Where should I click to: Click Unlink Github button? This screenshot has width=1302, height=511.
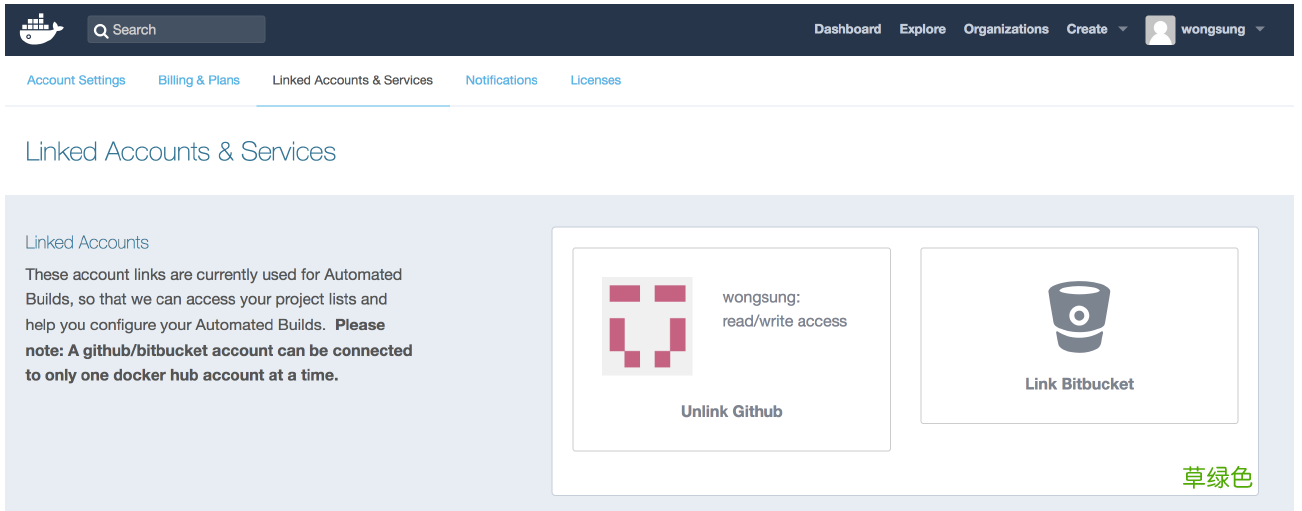tap(731, 411)
